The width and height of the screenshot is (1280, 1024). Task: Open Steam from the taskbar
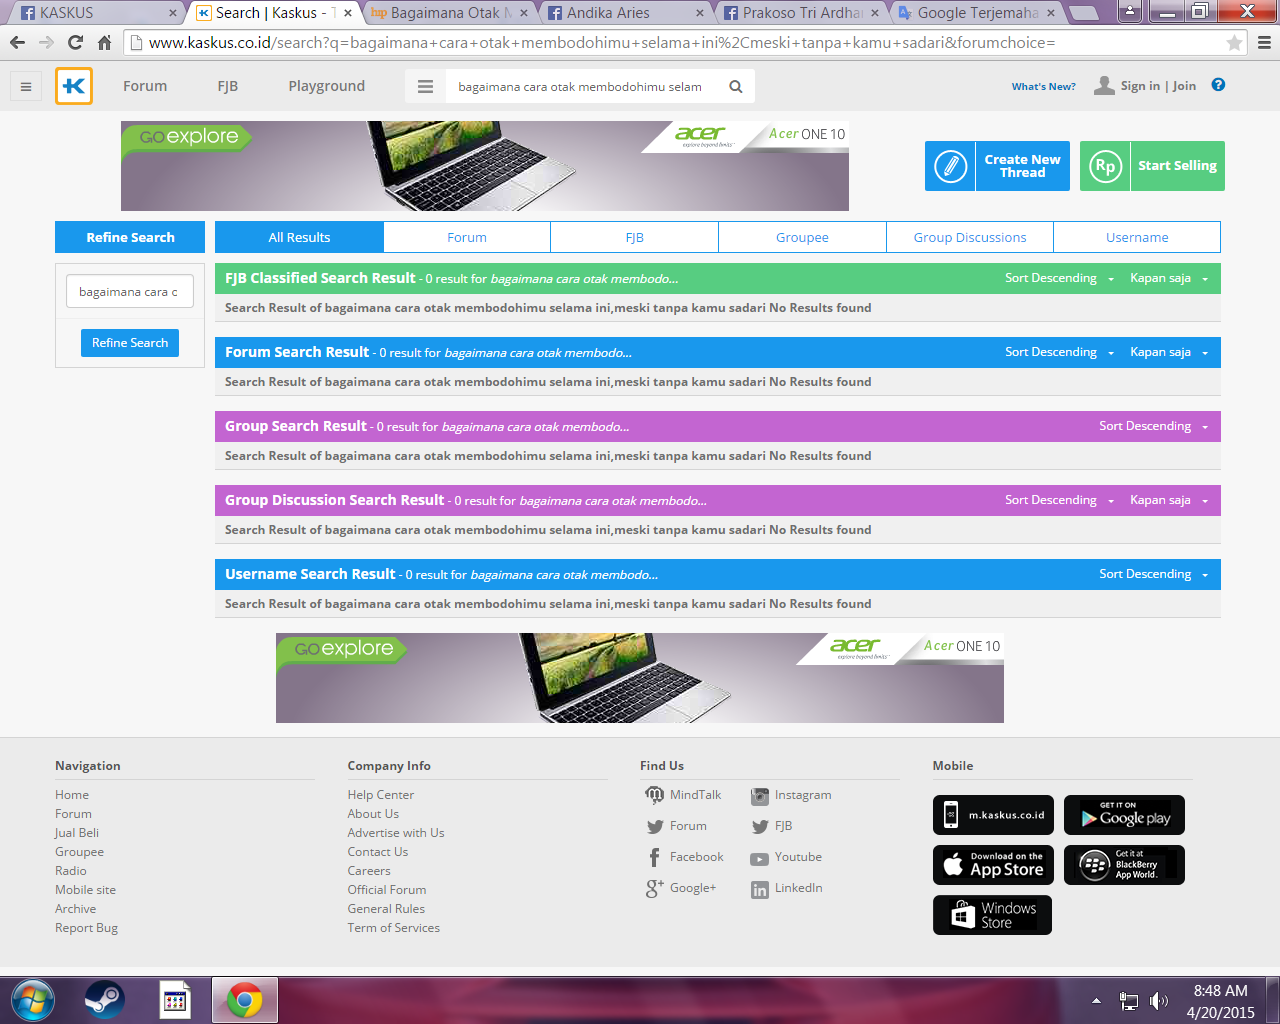[104, 1000]
